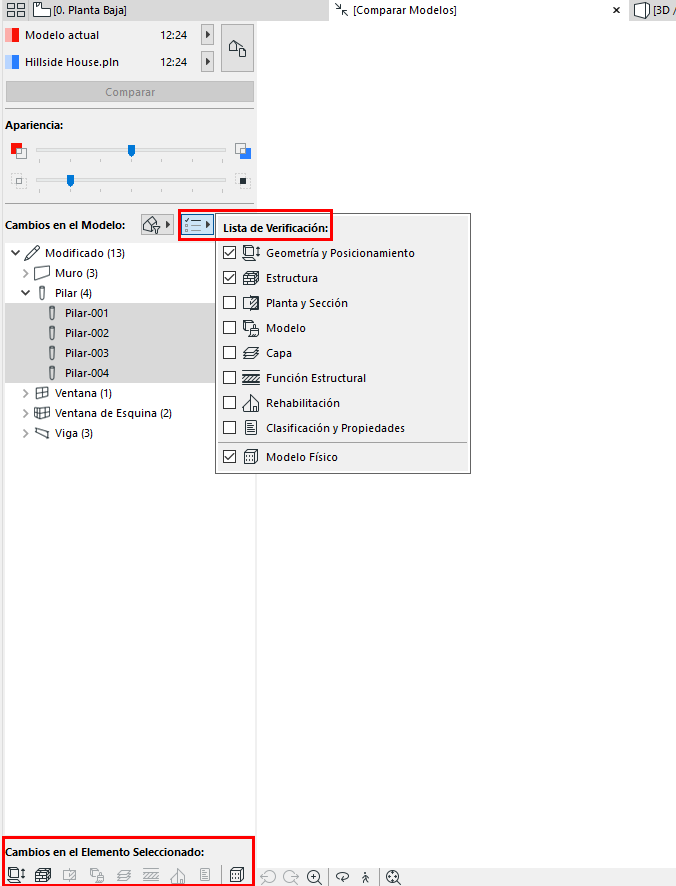The width and height of the screenshot is (676, 886).
Task: Enable Clasificación y Propiedades checkbox
Action: coord(229,428)
